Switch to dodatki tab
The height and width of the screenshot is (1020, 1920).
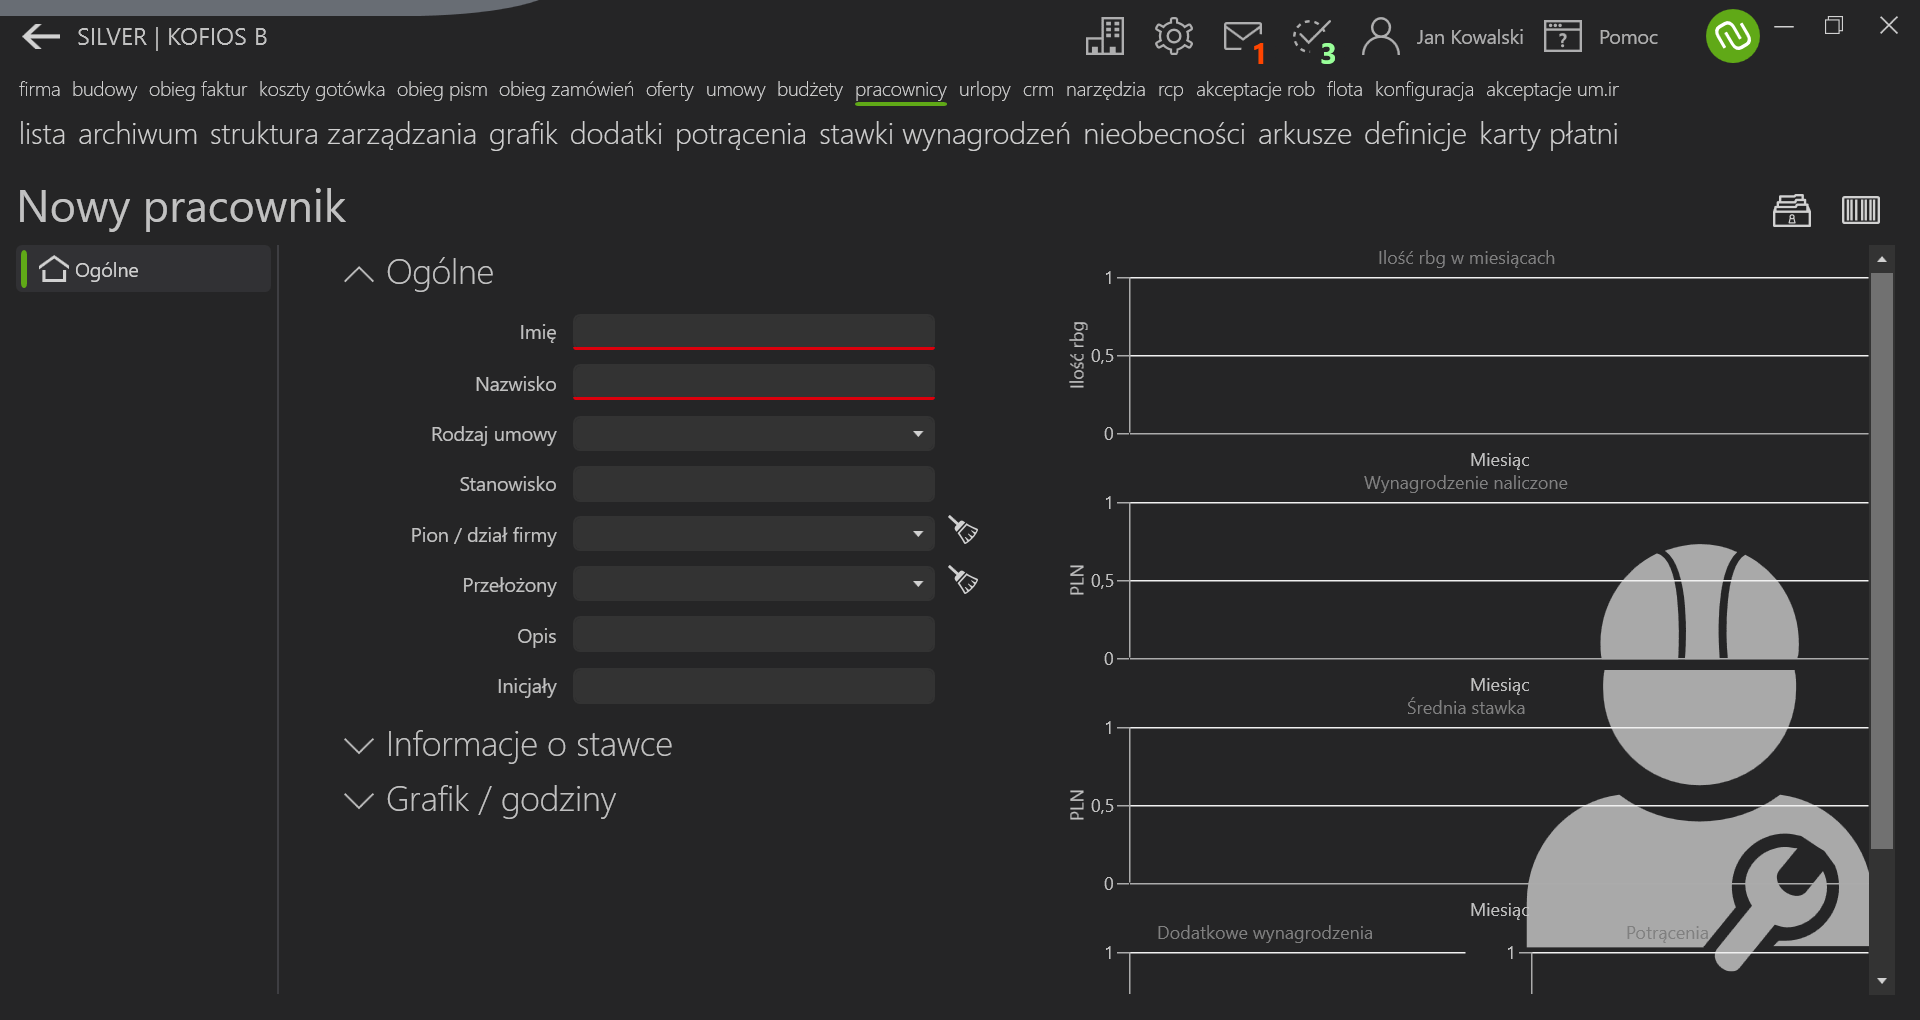[616, 134]
